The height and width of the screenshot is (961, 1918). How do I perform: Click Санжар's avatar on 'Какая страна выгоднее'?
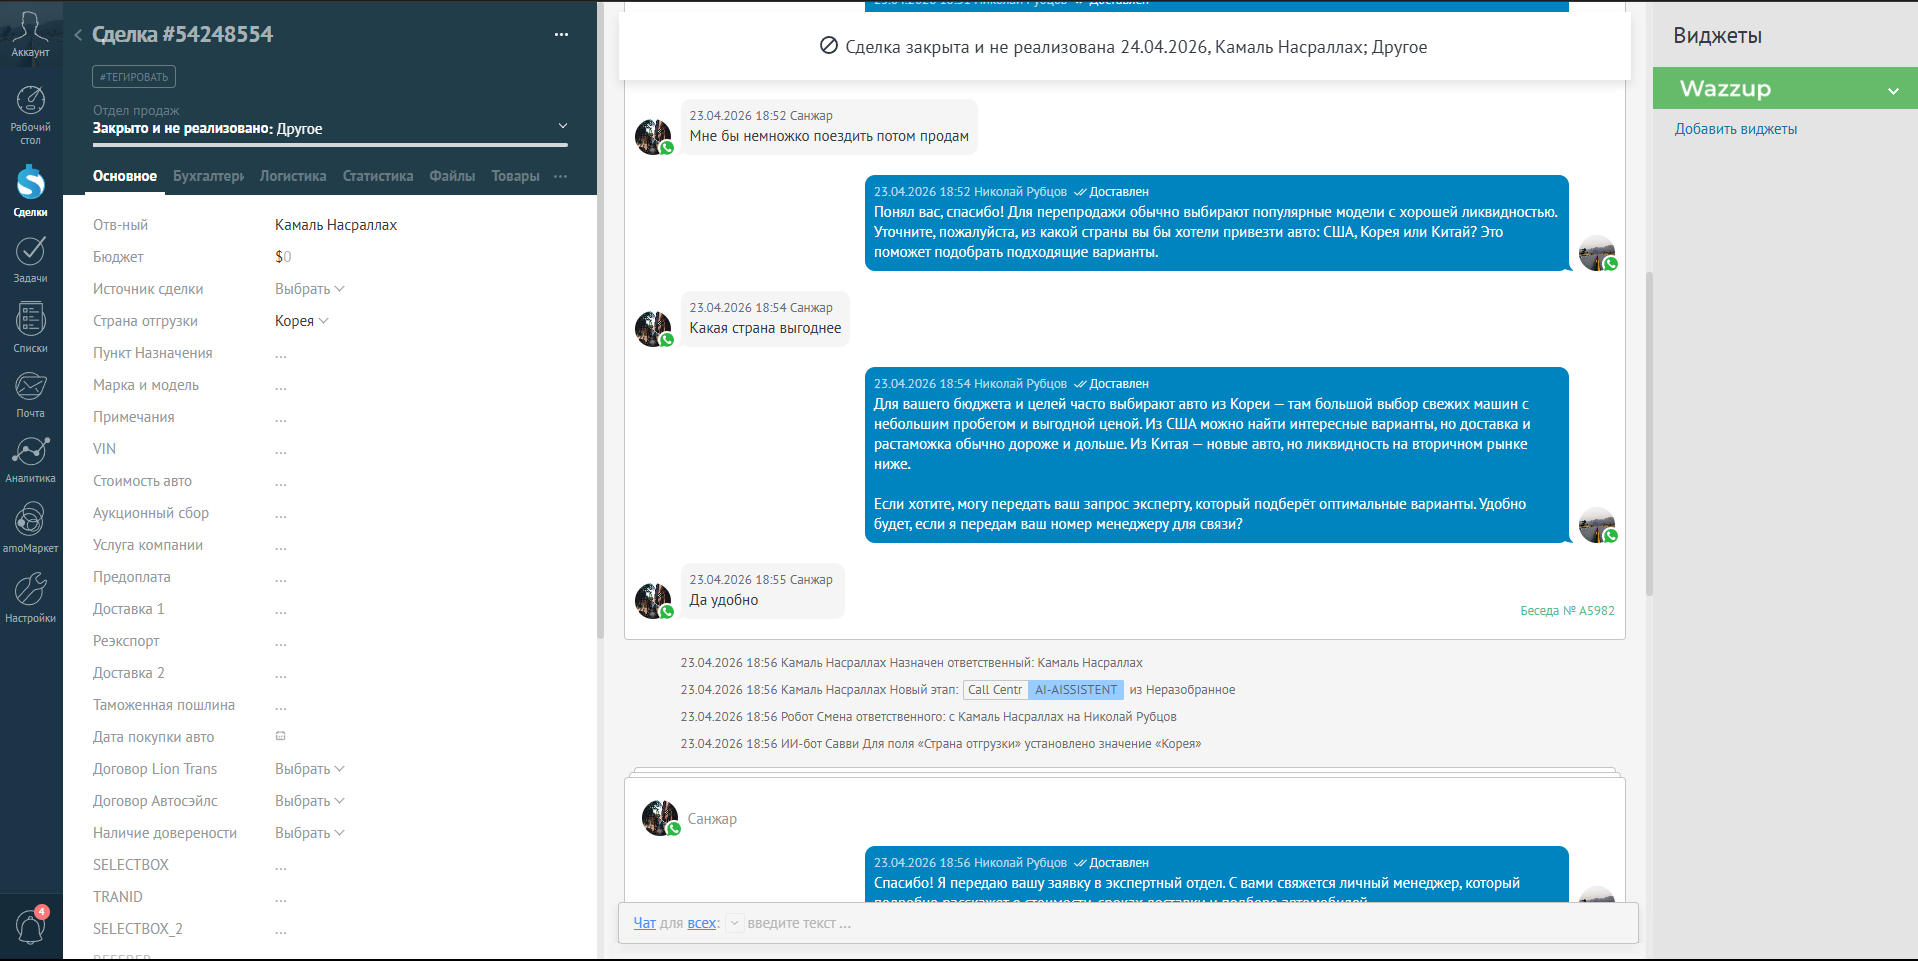click(x=654, y=328)
